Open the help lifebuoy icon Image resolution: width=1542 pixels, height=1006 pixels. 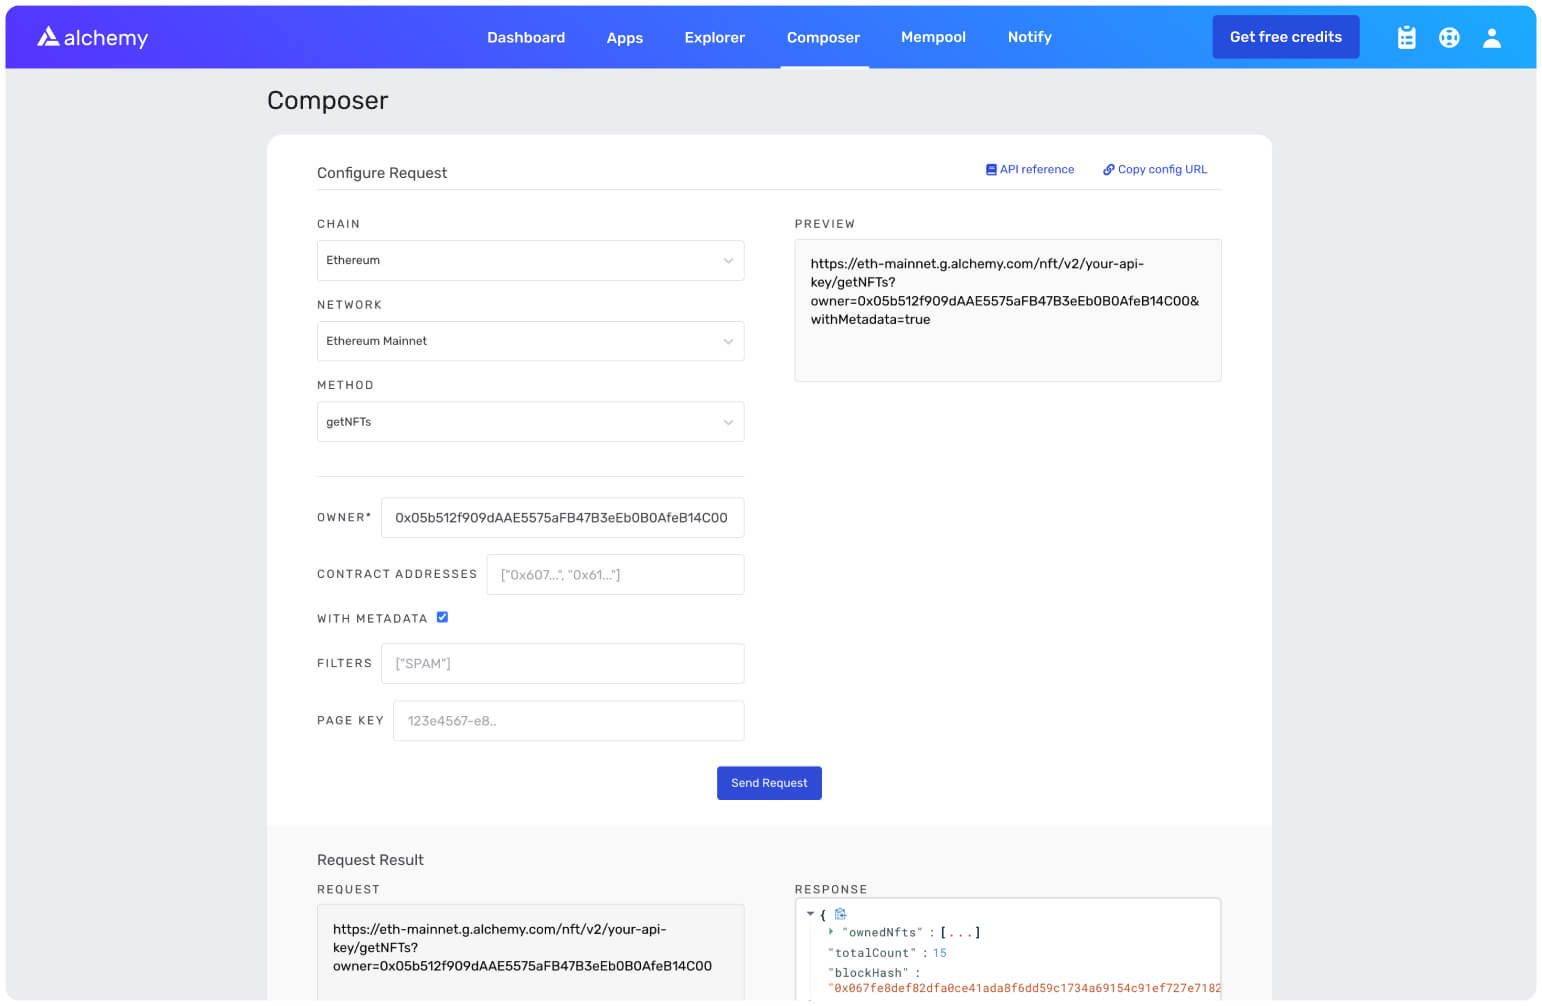coord(1449,37)
